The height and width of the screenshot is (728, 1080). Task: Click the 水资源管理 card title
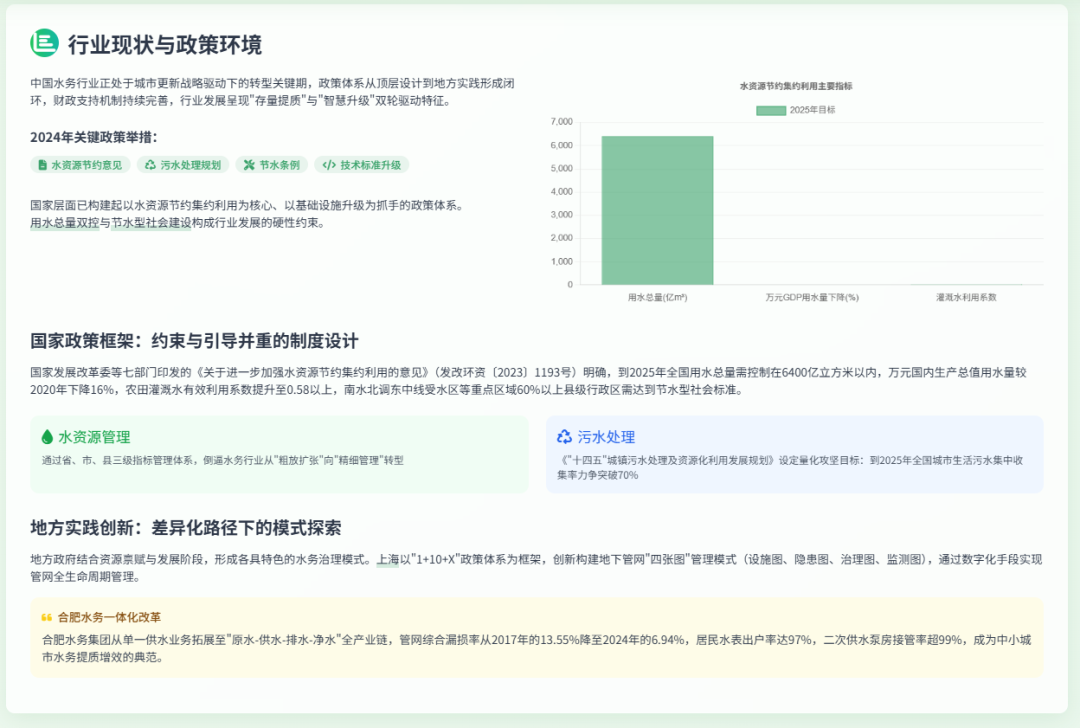94,437
